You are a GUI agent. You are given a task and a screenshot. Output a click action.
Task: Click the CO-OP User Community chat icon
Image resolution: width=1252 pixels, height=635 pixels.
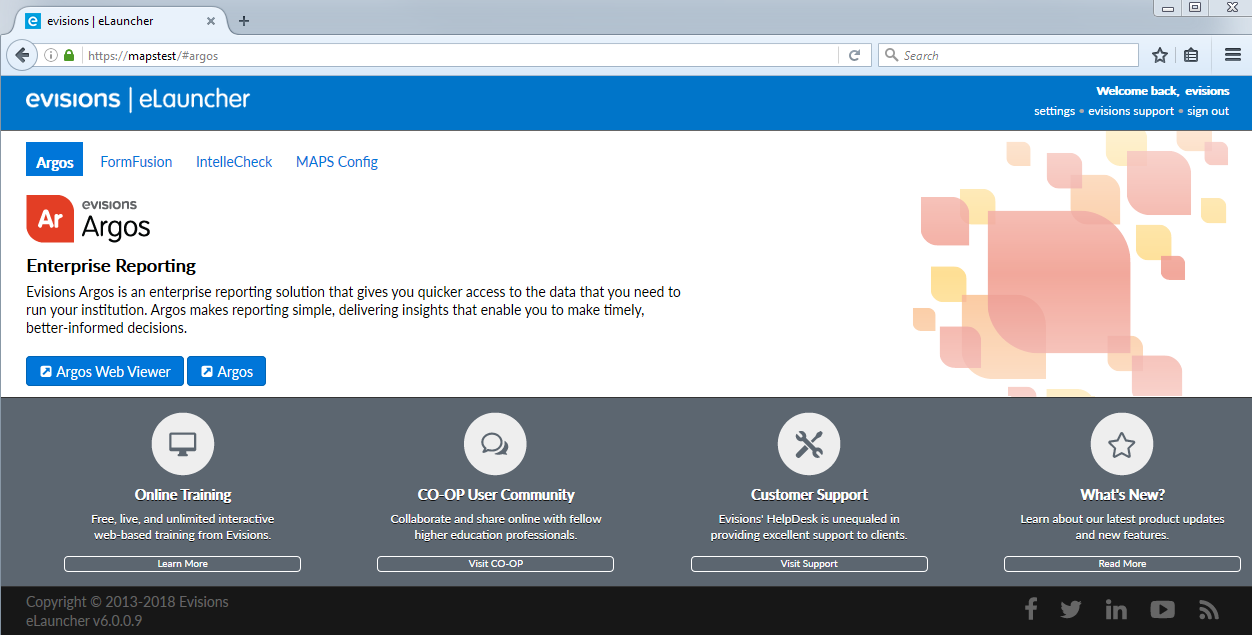(495, 444)
